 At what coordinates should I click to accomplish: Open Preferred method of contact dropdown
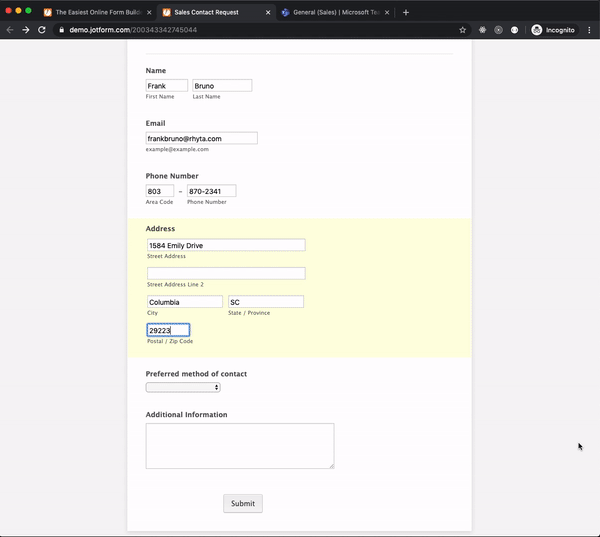183,387
